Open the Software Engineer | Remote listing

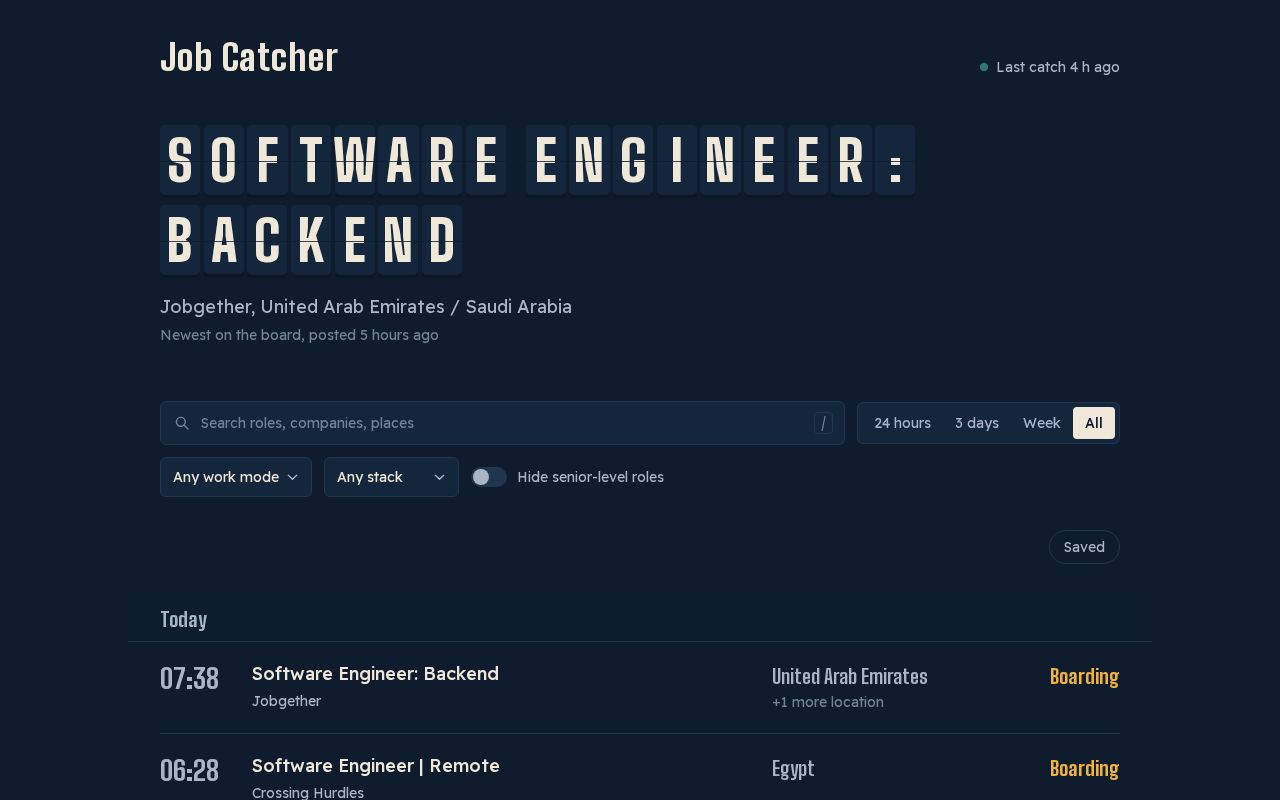point(376,766)
